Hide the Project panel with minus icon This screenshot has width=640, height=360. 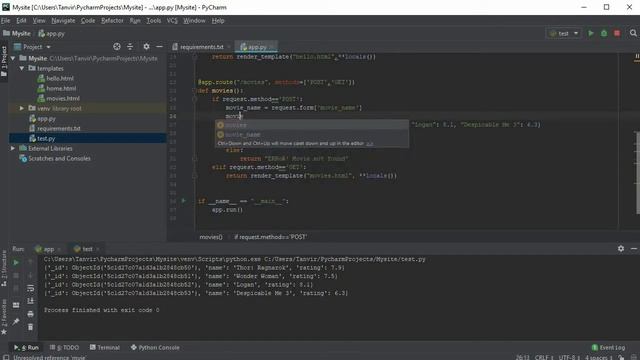point(159,47)
